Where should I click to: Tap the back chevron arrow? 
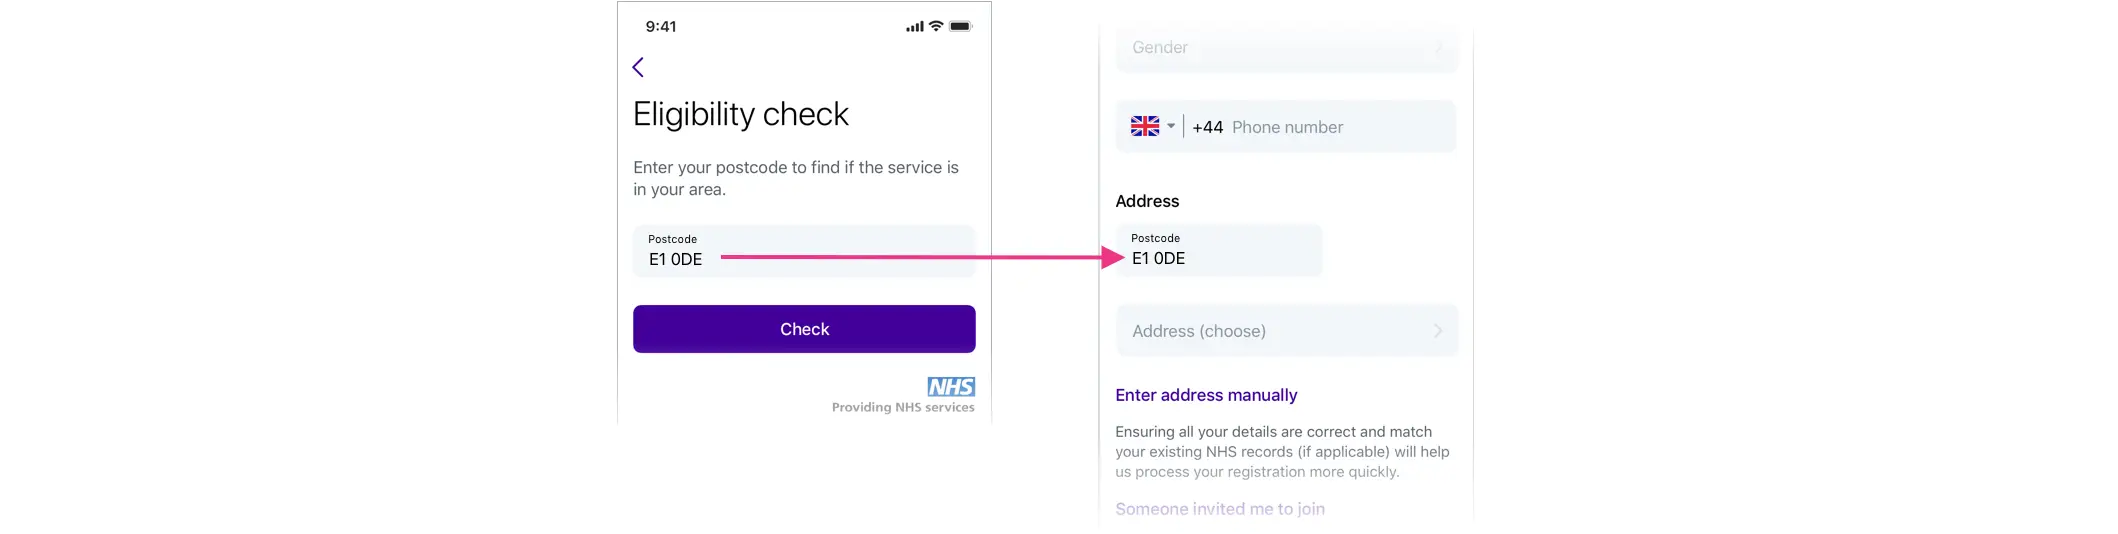pos(638,67)
